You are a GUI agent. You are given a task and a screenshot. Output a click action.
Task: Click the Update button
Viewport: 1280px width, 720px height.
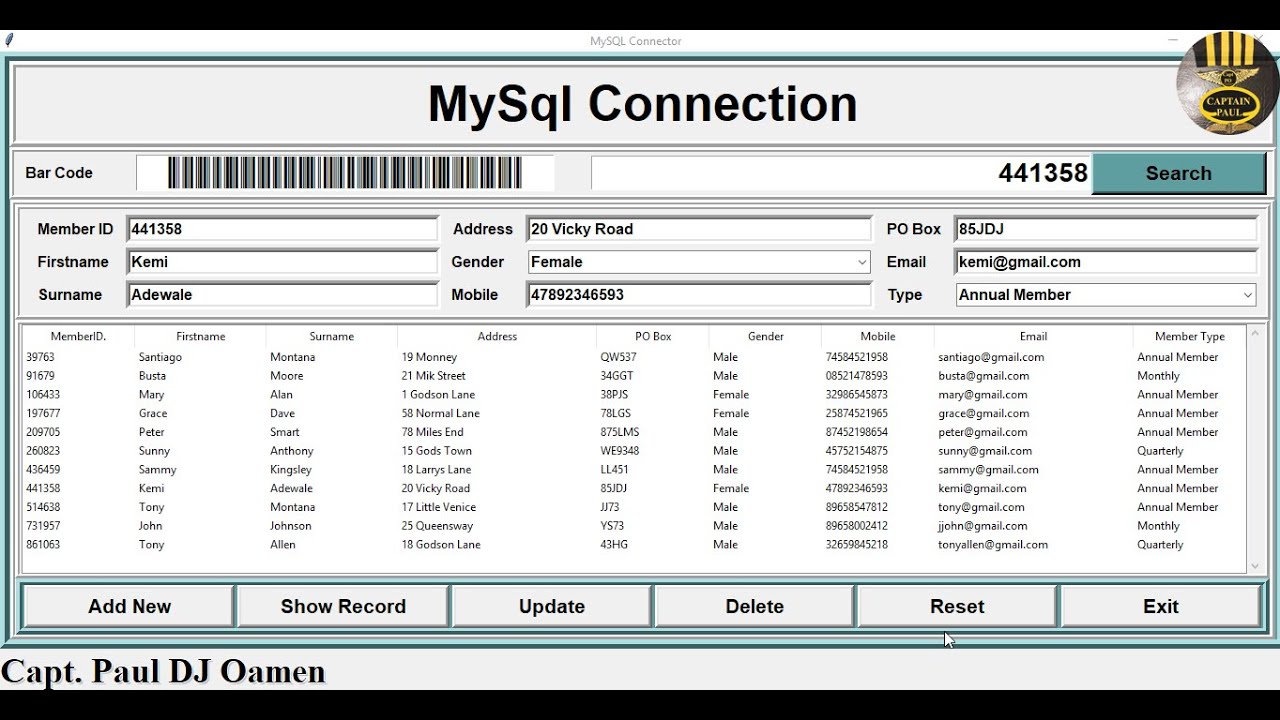[552, 606]
